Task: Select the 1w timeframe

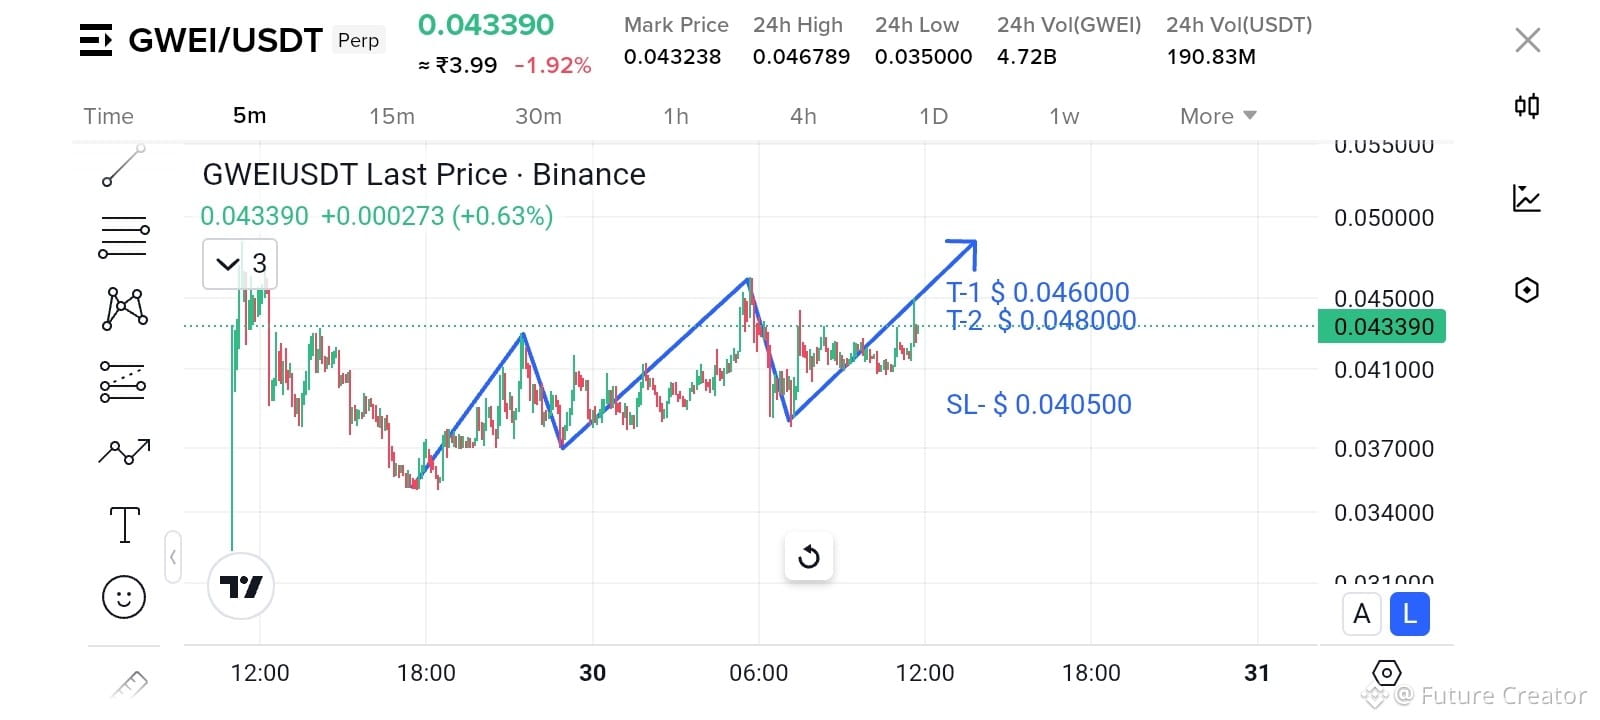Action: click(1064, 116)
